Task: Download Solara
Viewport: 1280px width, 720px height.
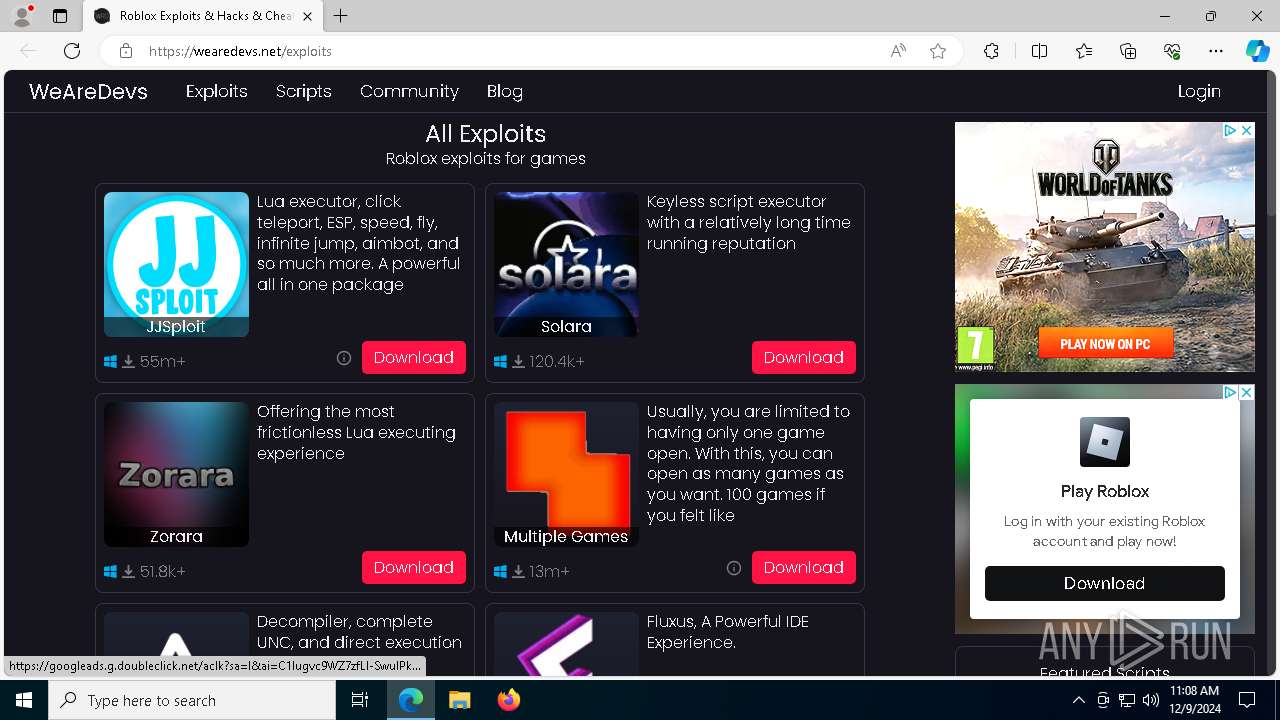Action: [x=804, y=357]
